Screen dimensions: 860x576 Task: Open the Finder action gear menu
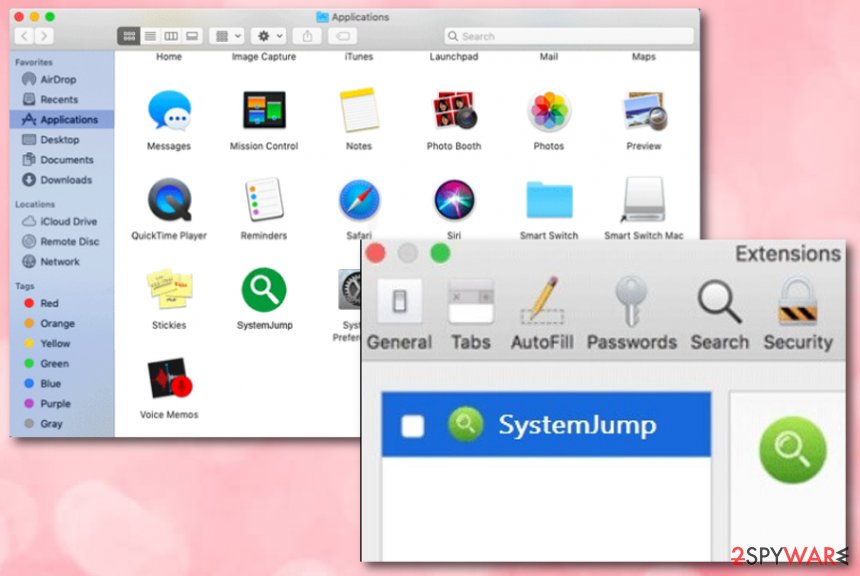pos(269,36)
